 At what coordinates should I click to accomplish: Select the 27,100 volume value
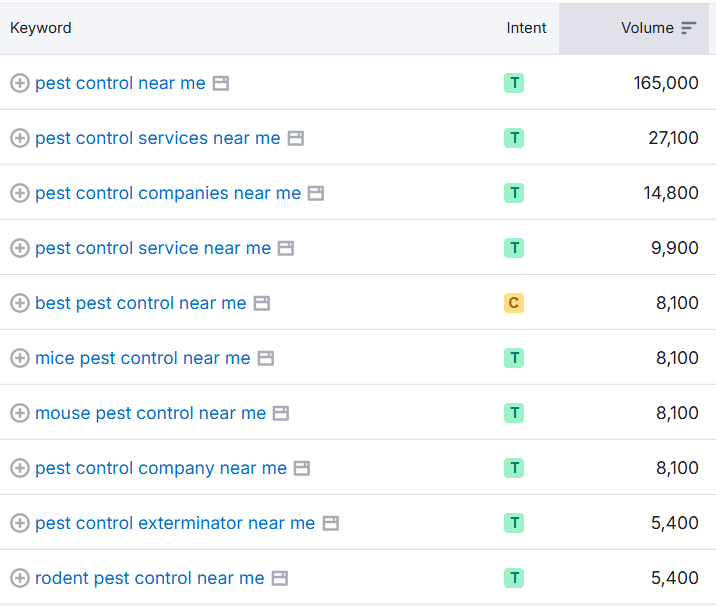(674, 138)
